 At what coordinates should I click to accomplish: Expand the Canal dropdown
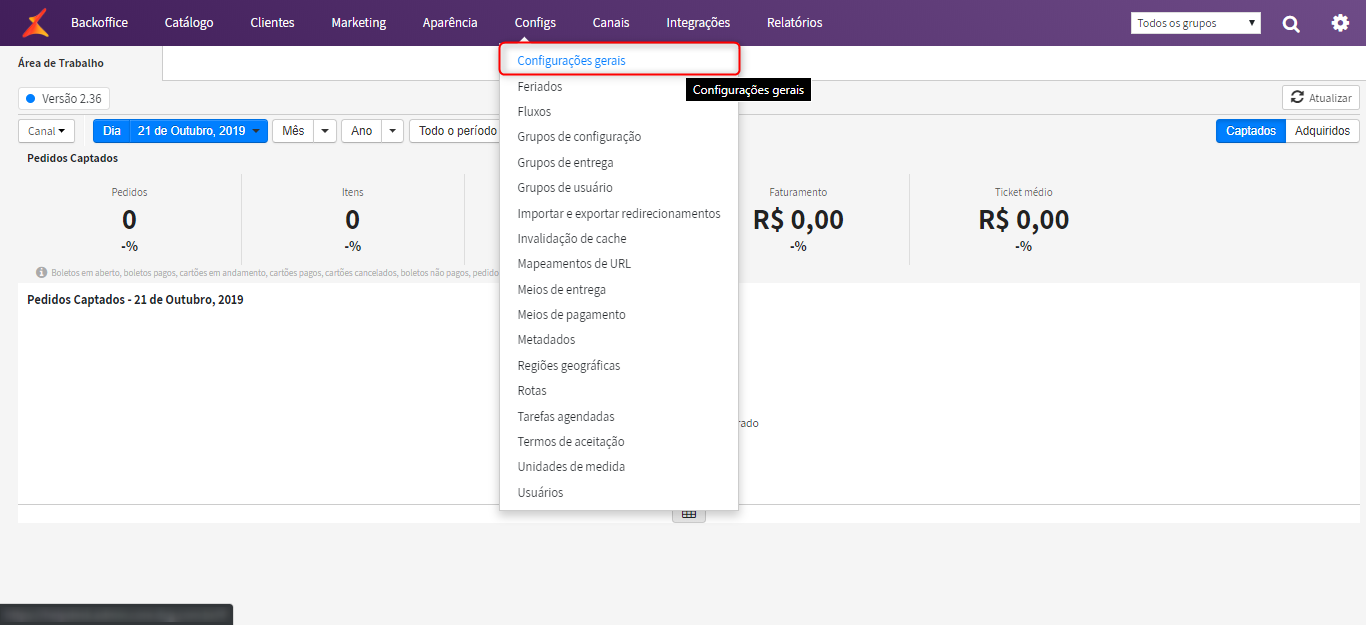click(46, 131)
